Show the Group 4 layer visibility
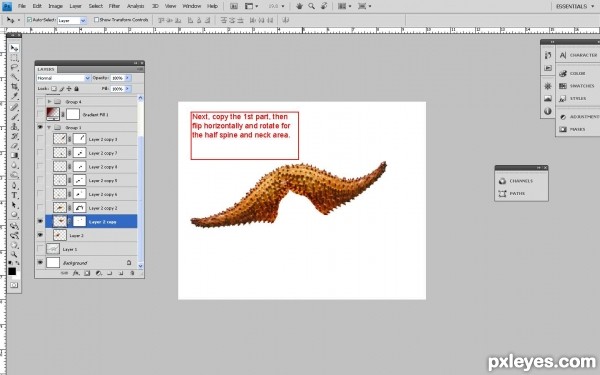 click(40, 102)
